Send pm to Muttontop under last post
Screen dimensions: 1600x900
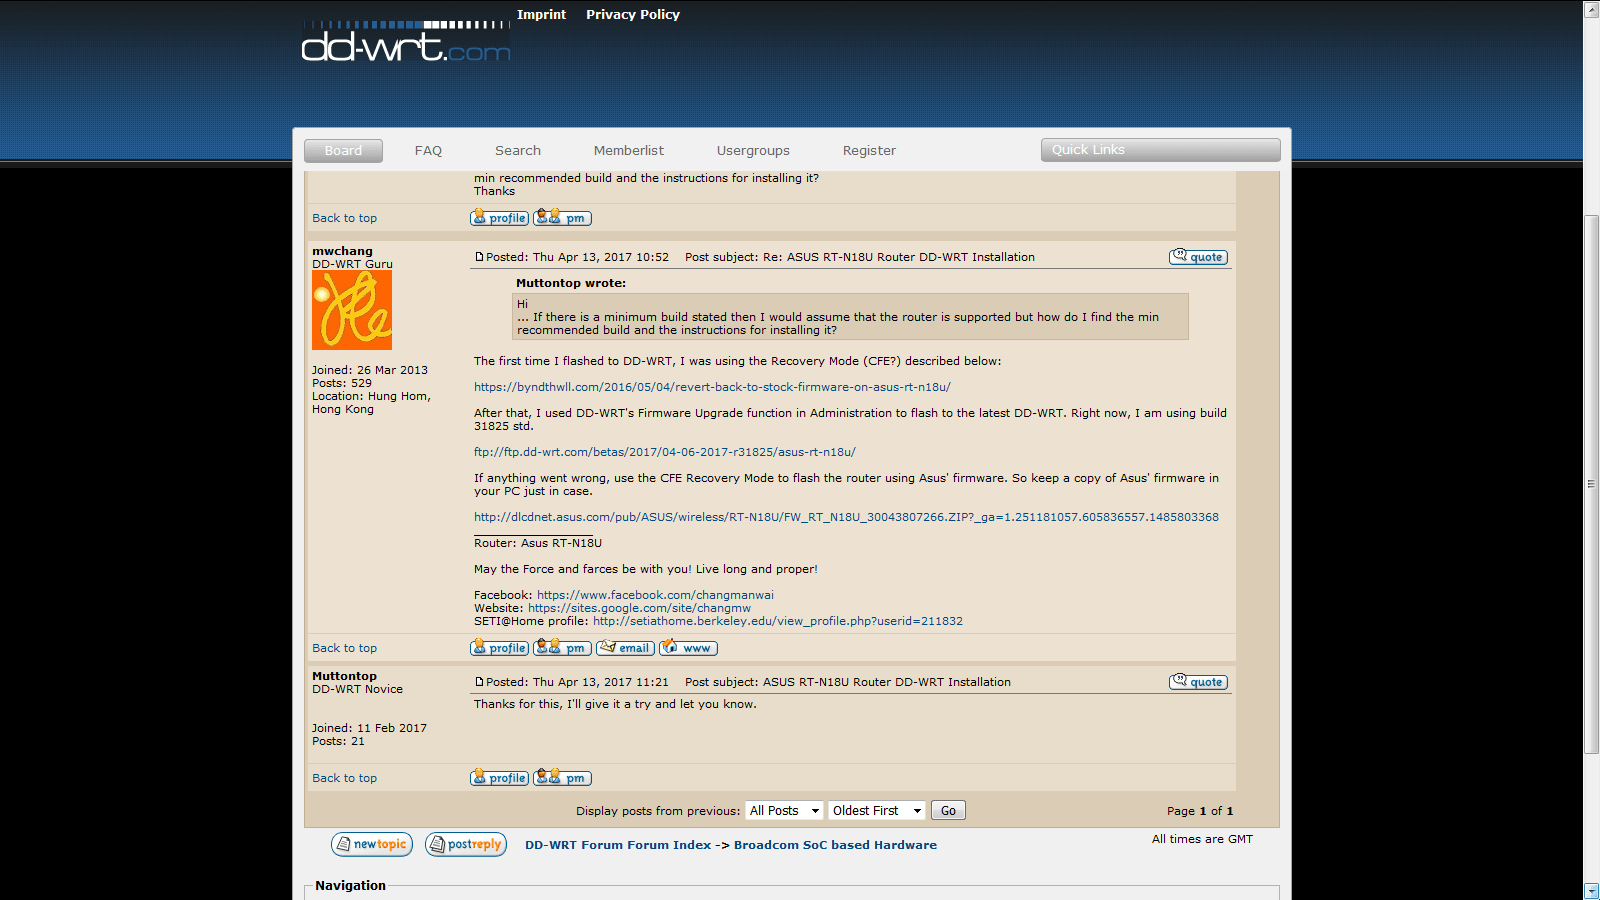(x=562, y=777)
